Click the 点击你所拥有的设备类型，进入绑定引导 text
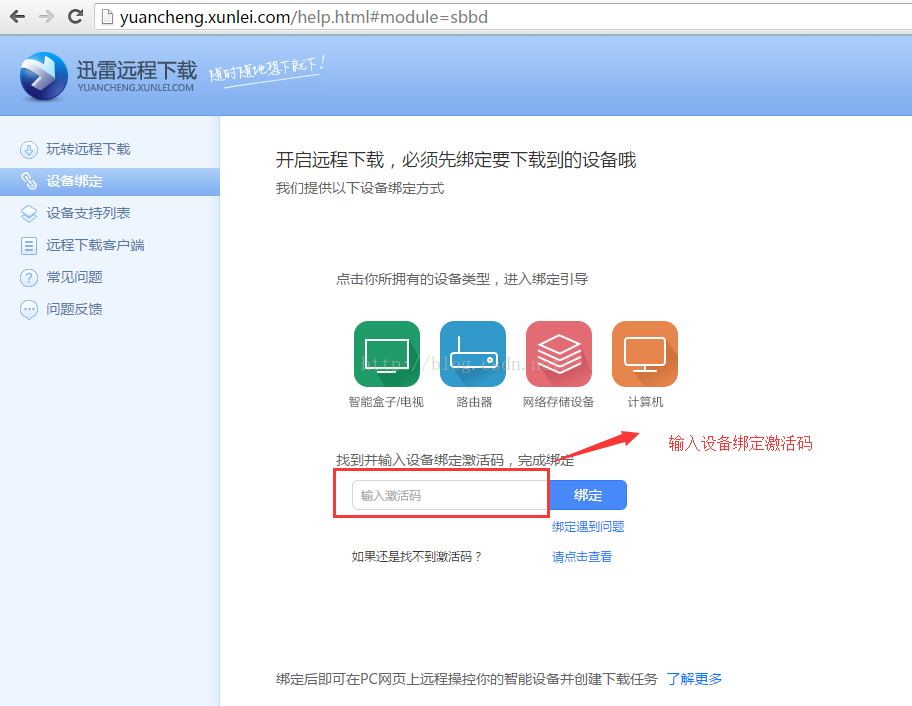912x706 pixels. 462,279
